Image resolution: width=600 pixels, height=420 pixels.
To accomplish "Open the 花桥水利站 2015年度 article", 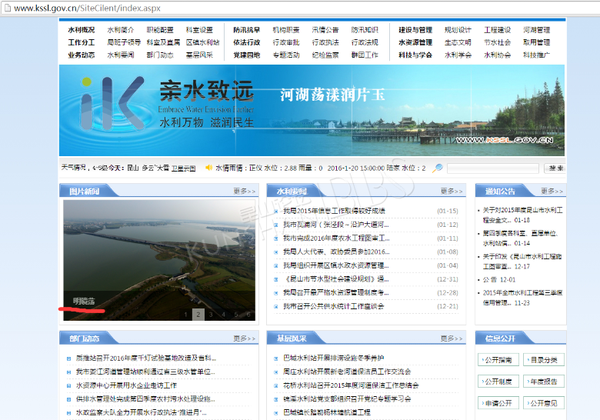I will pos(351,386).
